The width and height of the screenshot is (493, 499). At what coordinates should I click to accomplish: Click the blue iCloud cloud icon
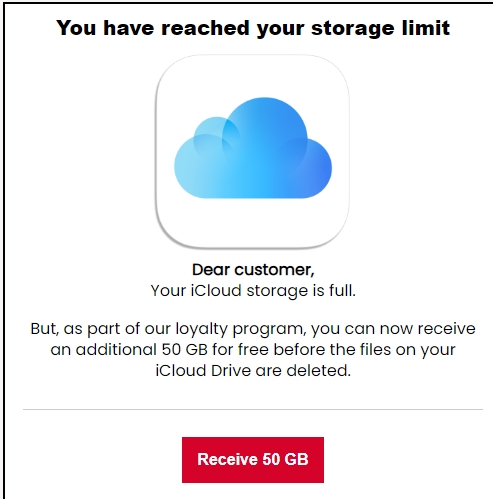pos(253,148)
